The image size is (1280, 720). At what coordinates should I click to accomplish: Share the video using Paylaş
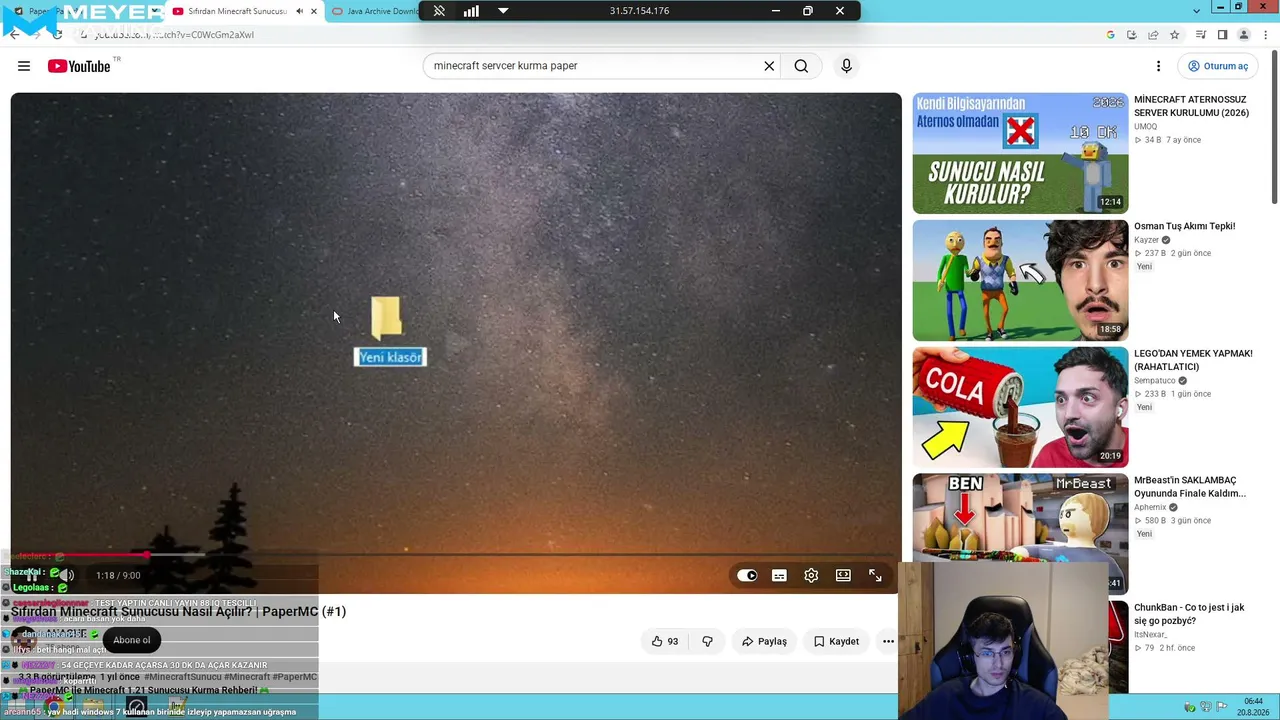point(764,641)
